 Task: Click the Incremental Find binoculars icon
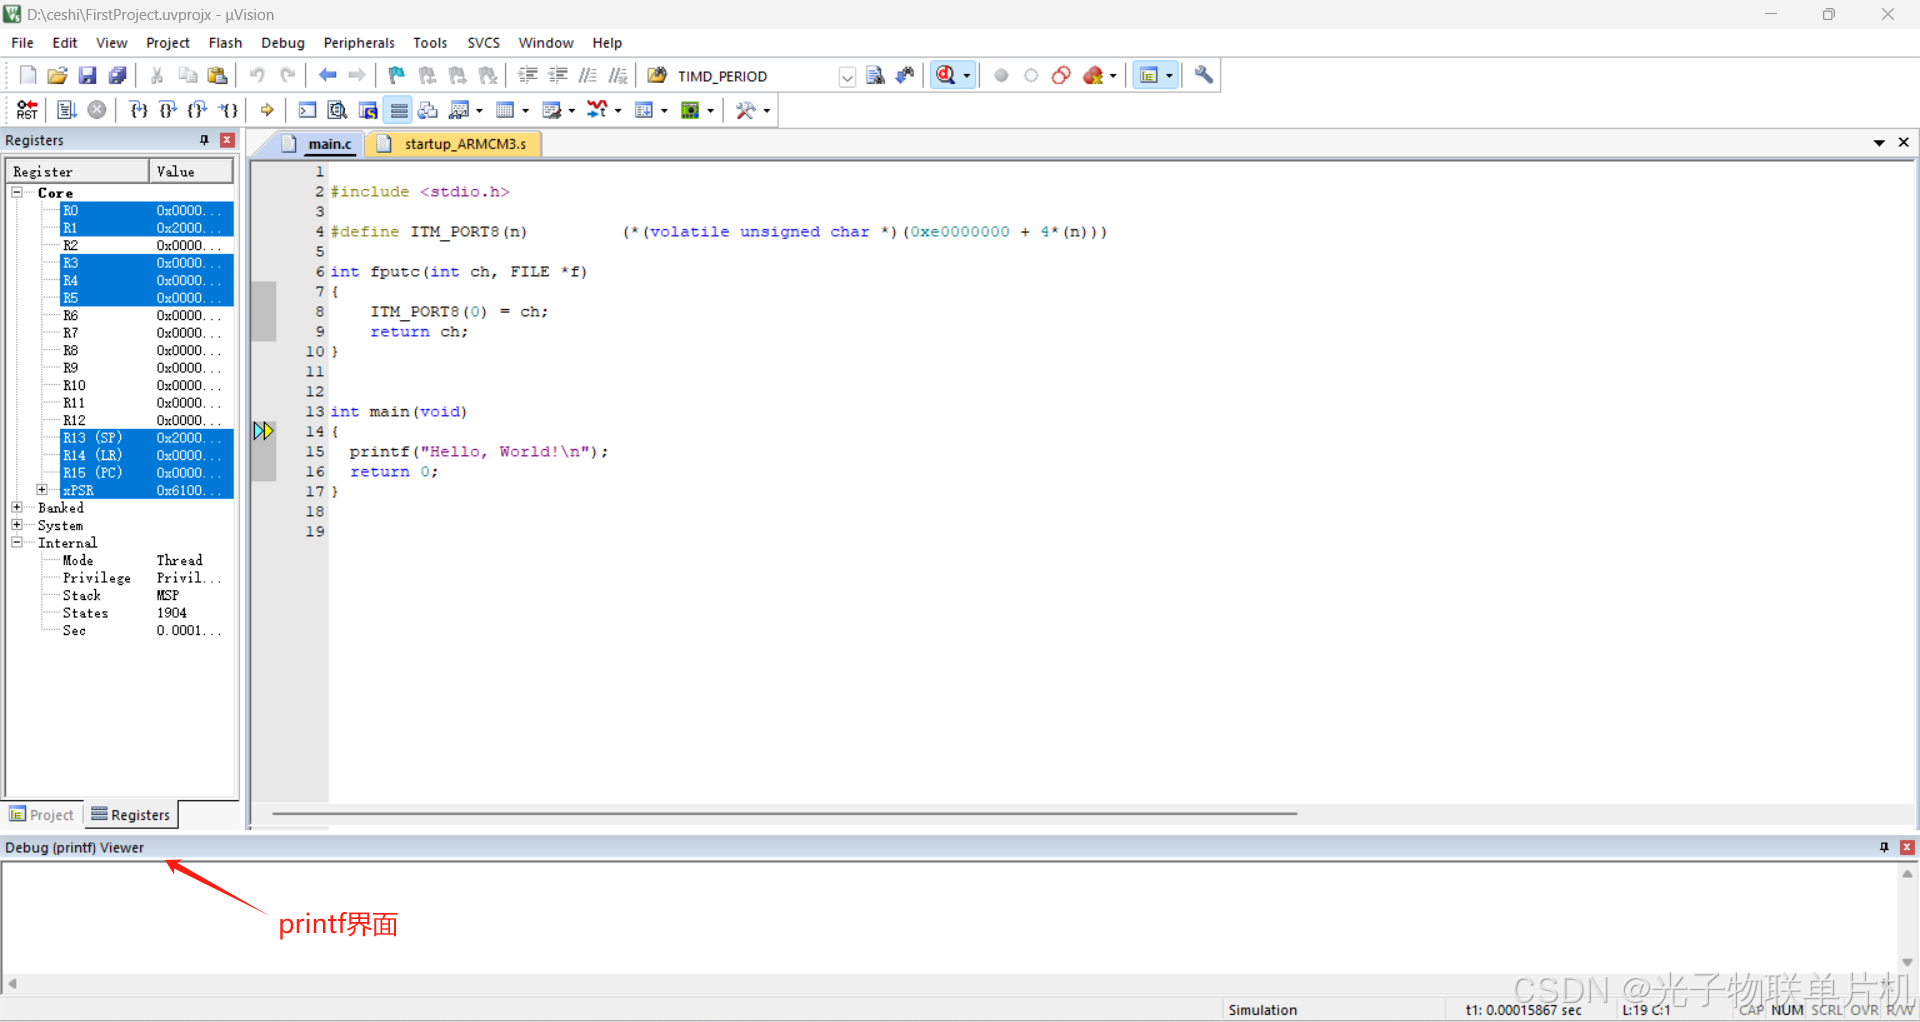[905, 75]
